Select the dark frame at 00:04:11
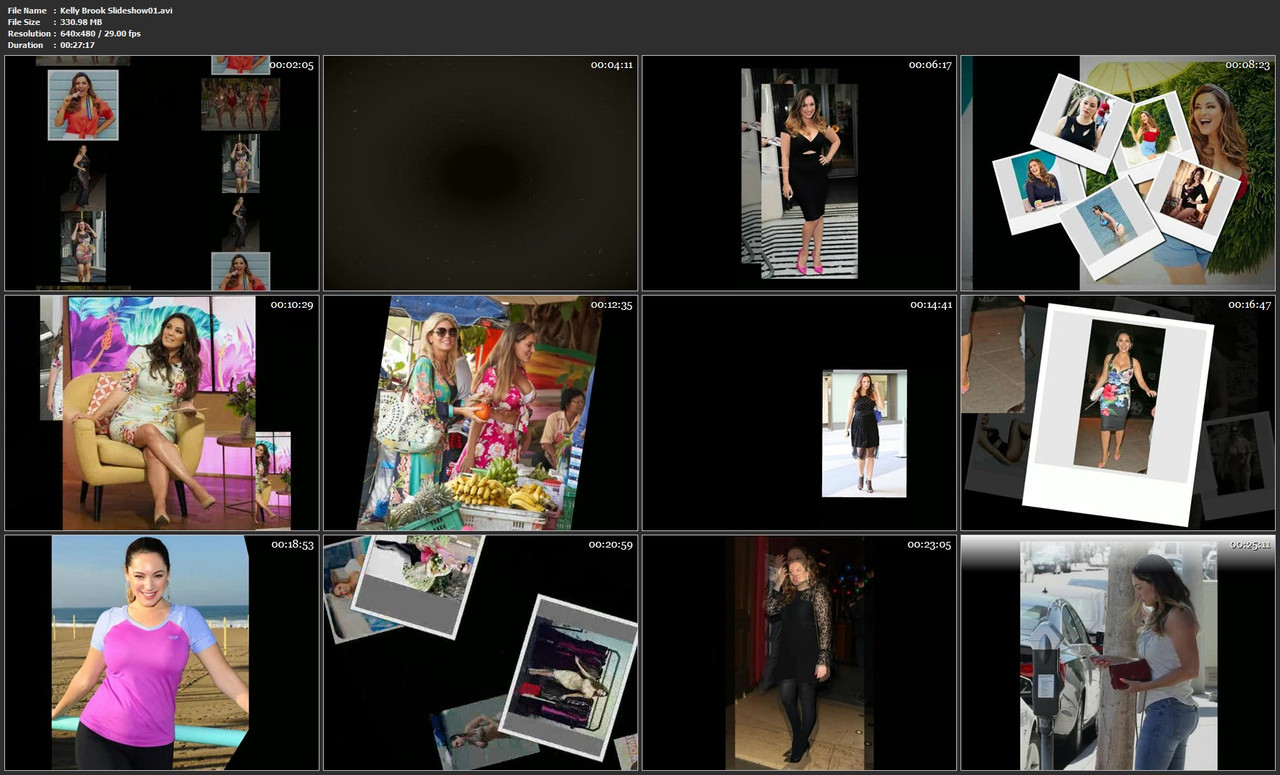Image resolution: width=1280 pixels, height=775 pixels. point(480,173)
